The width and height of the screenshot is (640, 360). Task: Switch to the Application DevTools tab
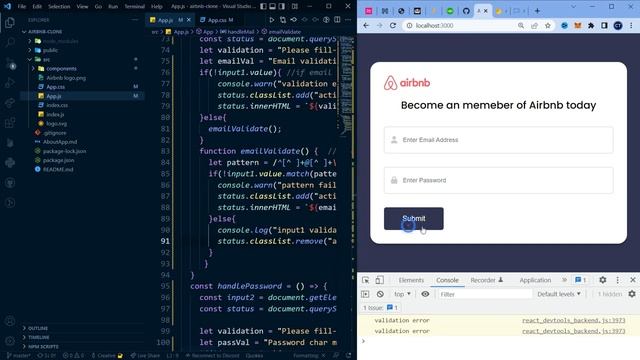click(x=535, y=280)
